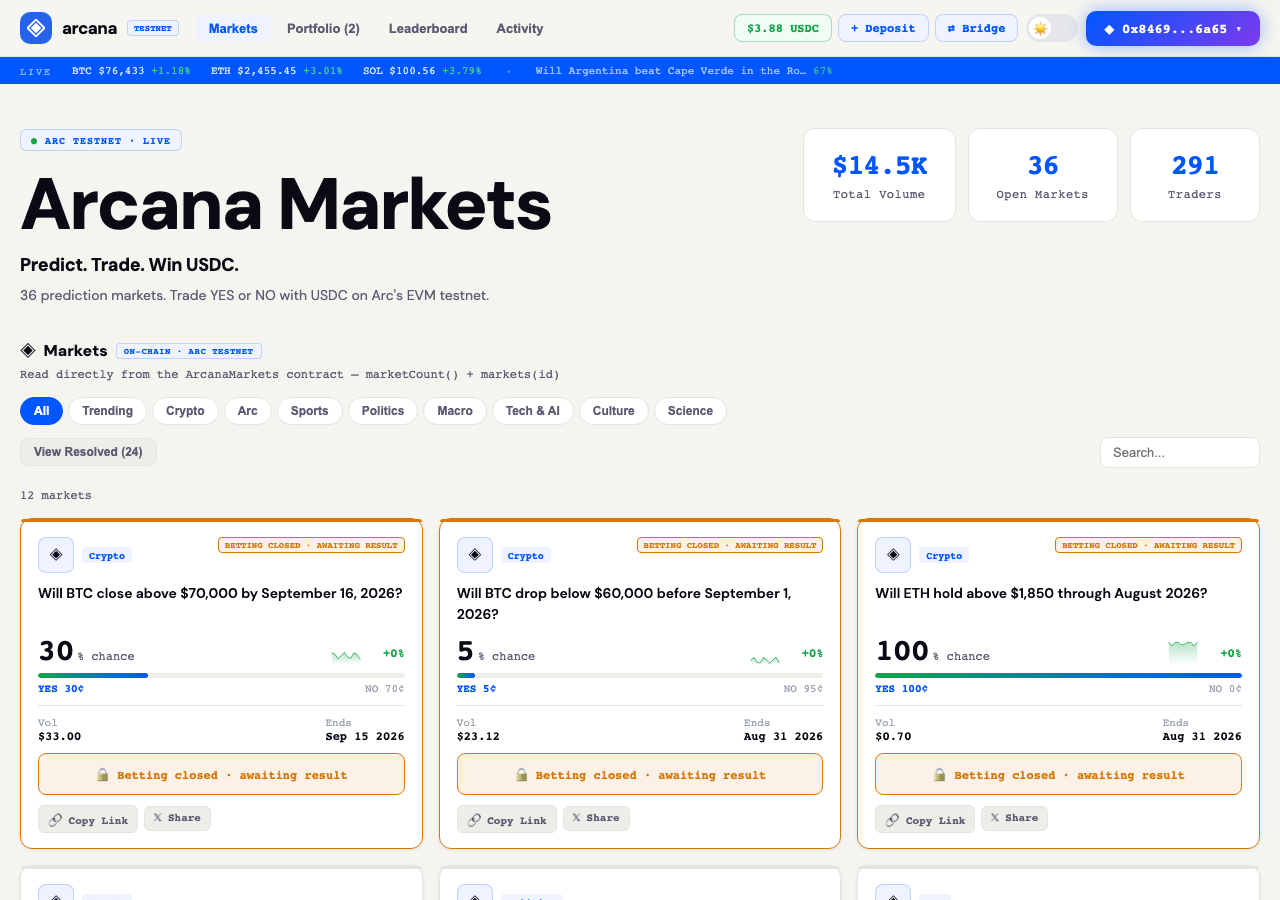Copy Link for the BTC $60,000 market
1280x900 pixels.
pyautogui.click(x=507, y=819)
